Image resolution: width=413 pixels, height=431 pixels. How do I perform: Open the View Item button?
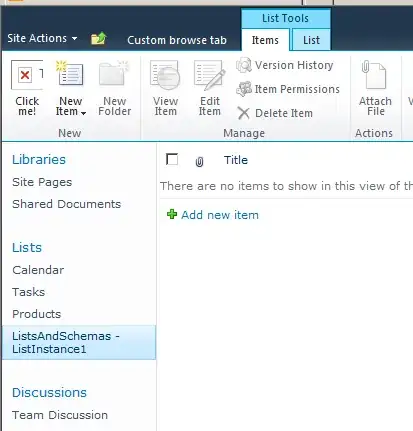(x=165, y=88)
